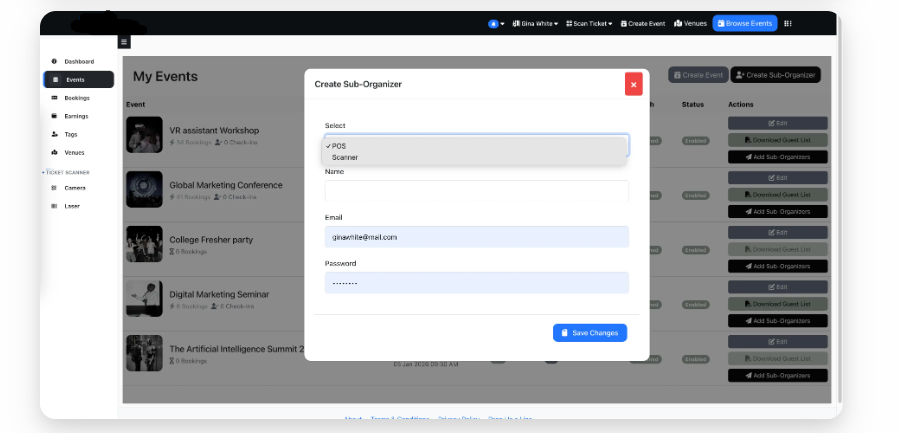The image size is (898, 433).
Task: Click the hamburger sidebar toggle icon
Action: click(124, 42)
